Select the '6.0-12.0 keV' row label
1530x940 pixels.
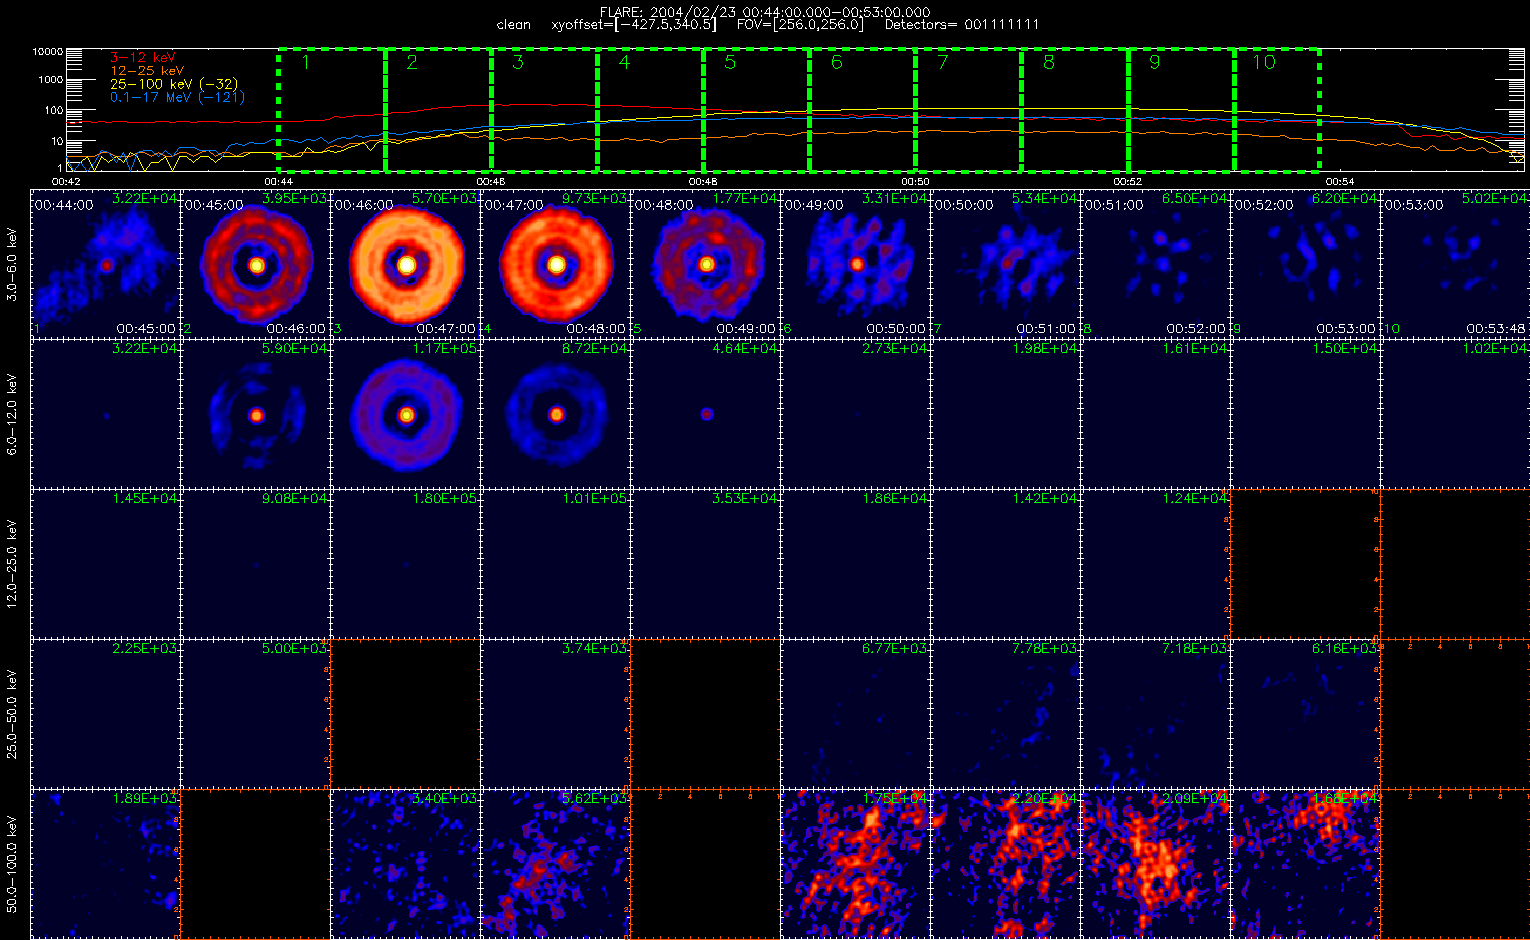tap(12, 414)
